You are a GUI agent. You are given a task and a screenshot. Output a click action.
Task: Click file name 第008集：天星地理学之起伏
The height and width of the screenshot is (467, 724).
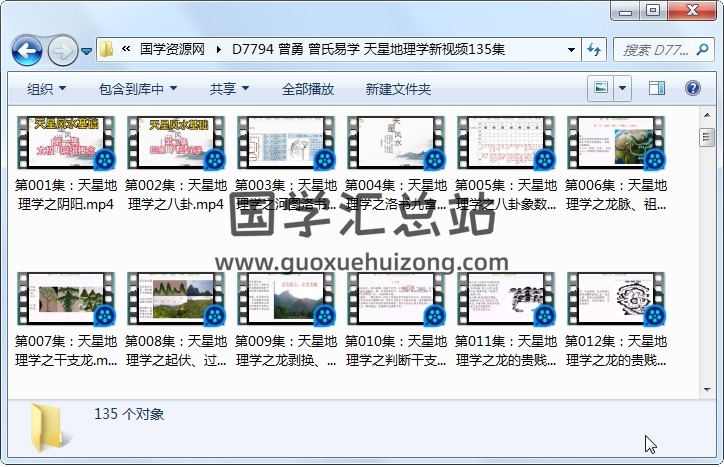[176, 351]
